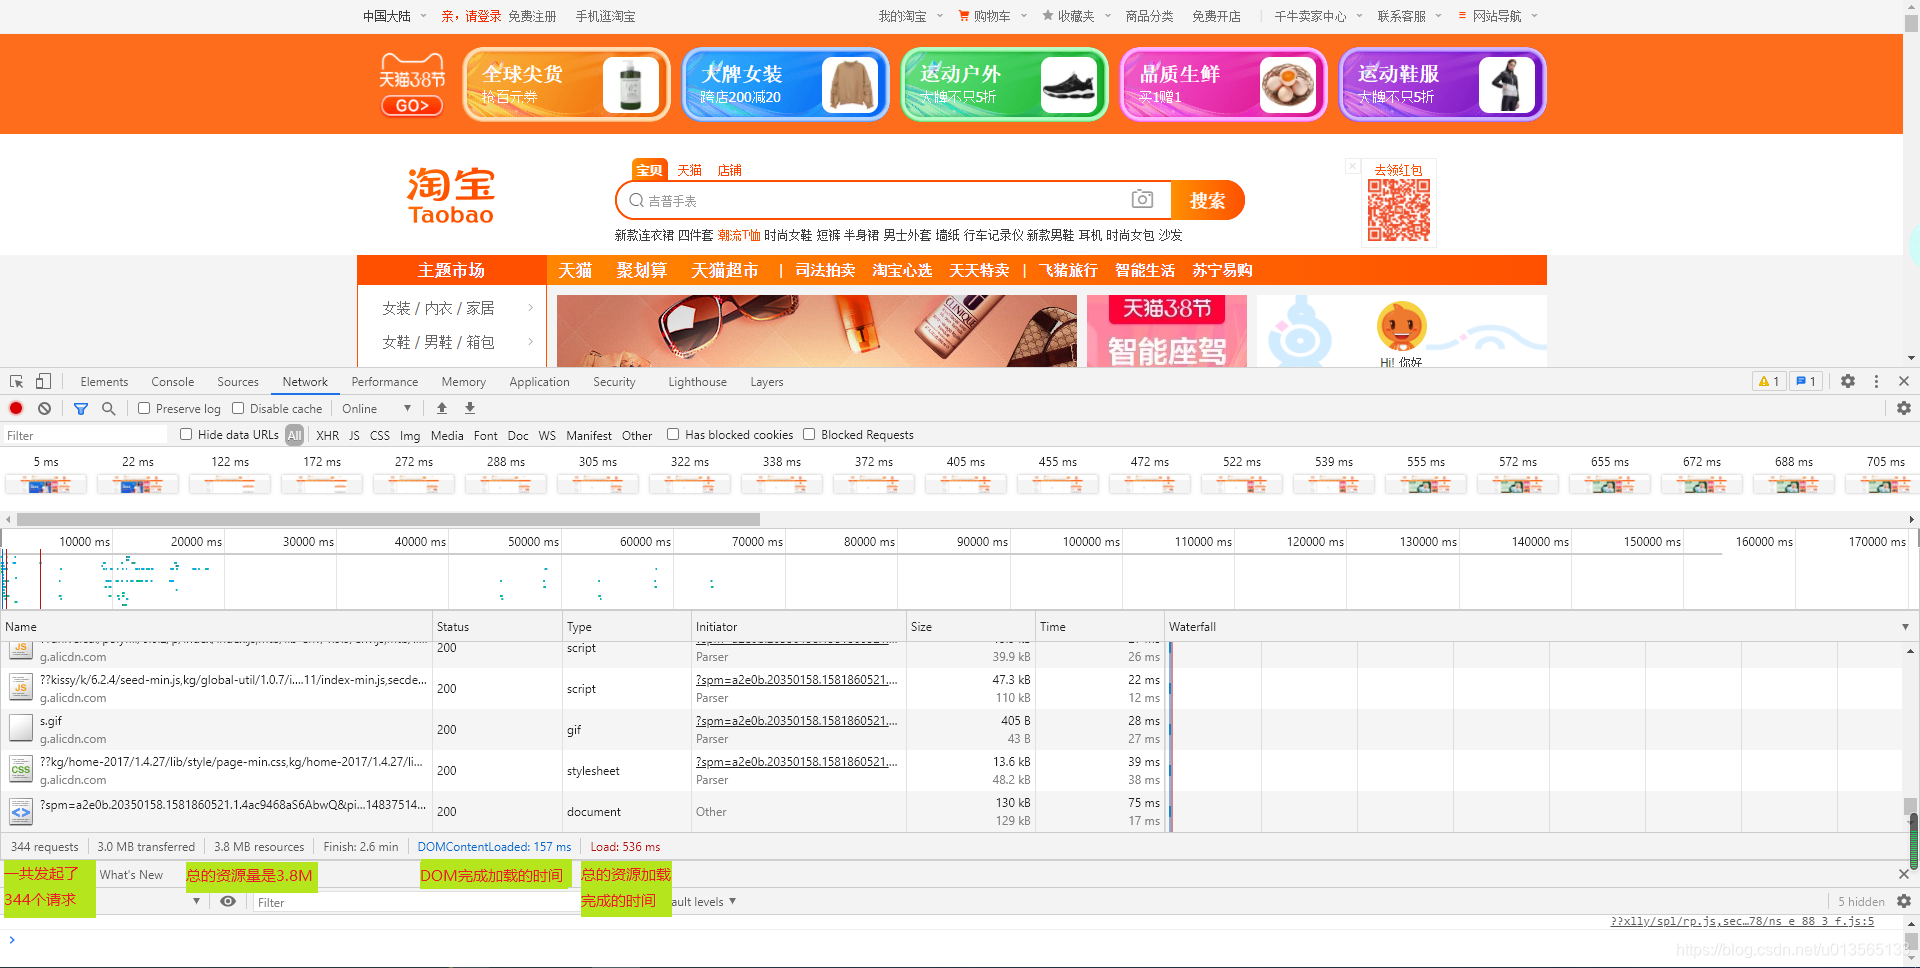Viewport: 1920px width, 968px height.
Task: Close the QR code popup
Action: pos(1352,166)
